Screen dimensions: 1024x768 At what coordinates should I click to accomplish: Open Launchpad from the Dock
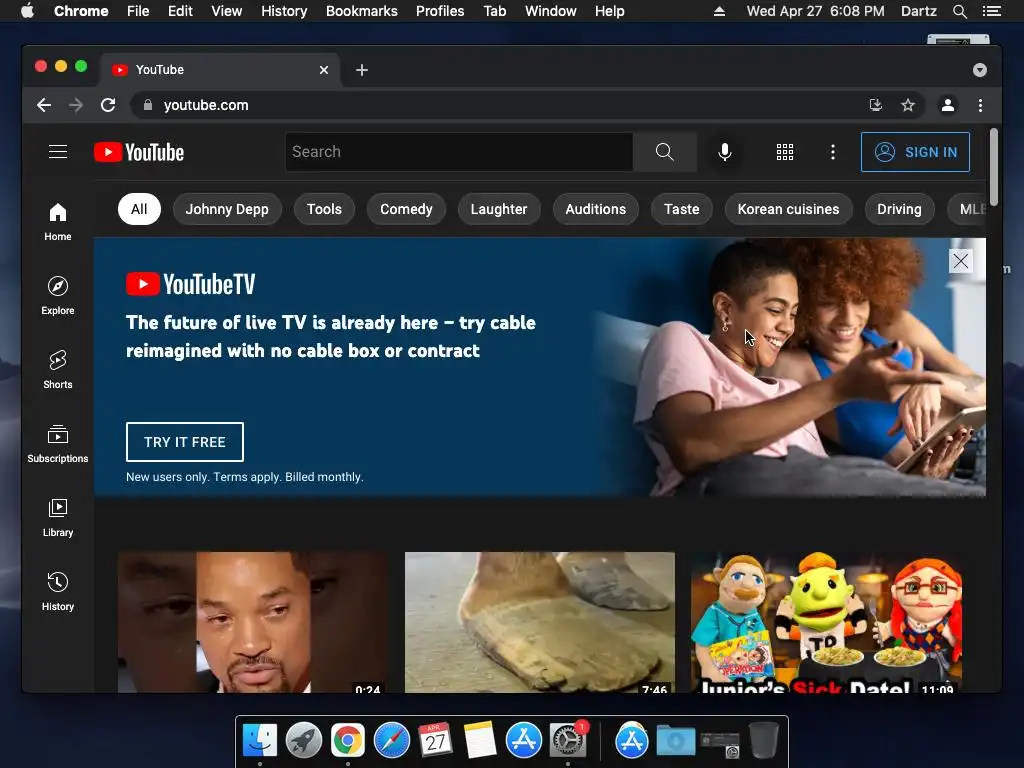point(304,741)
